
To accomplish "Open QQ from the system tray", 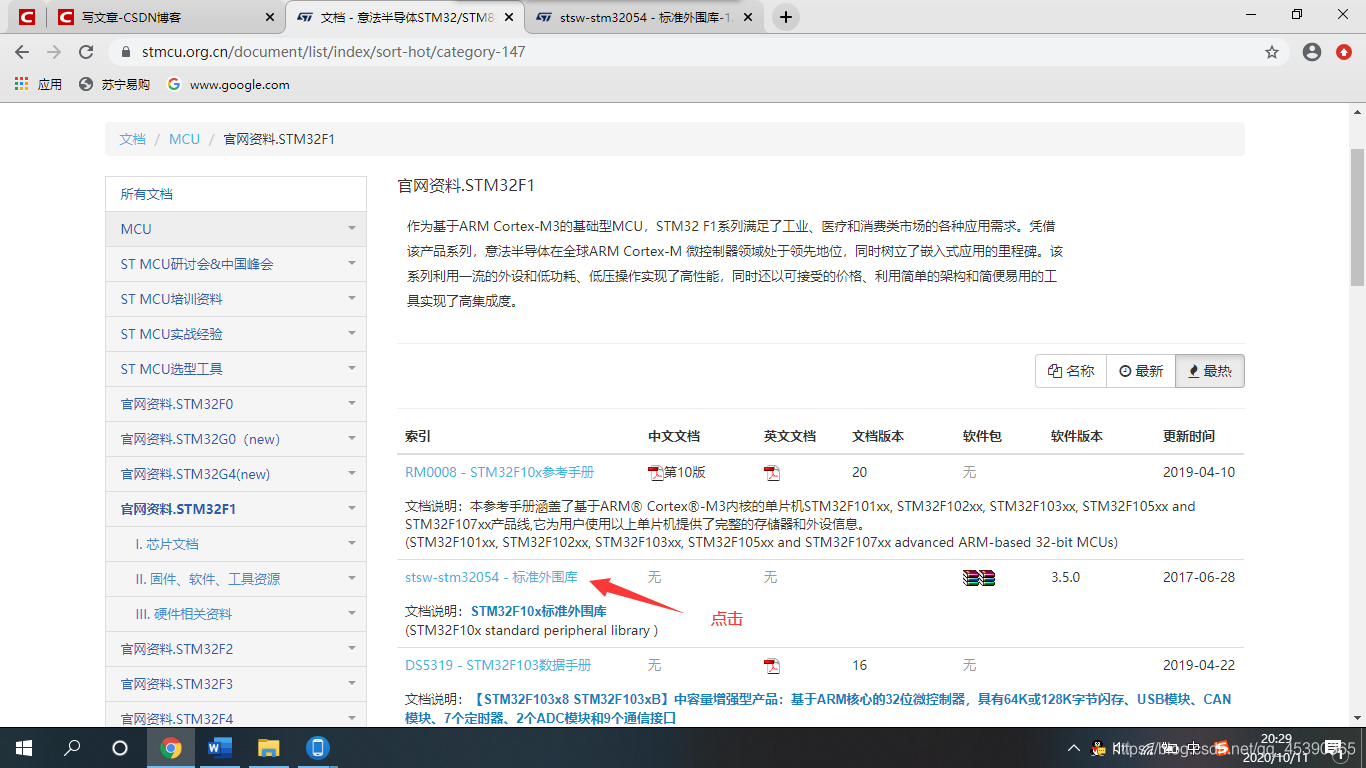I will [1098, 748].
